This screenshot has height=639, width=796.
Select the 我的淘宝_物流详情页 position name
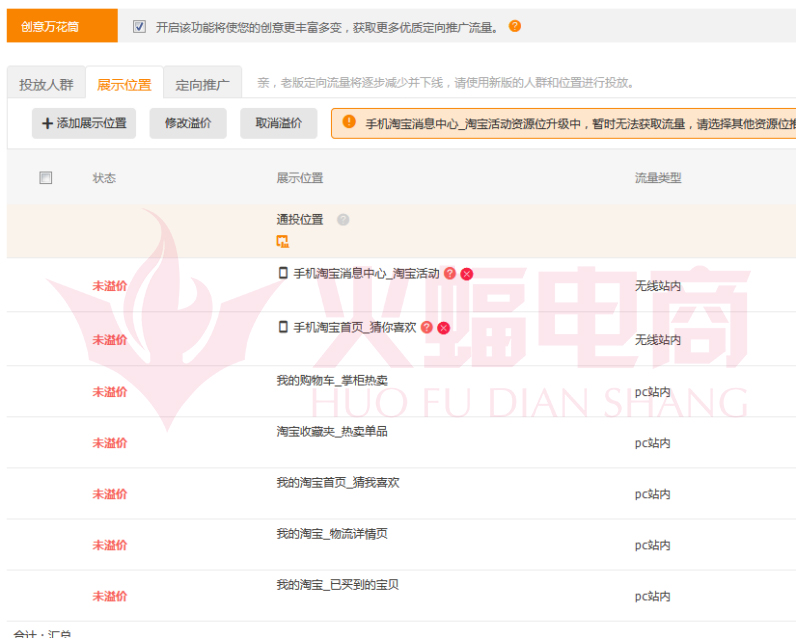[x=332, y=534]
